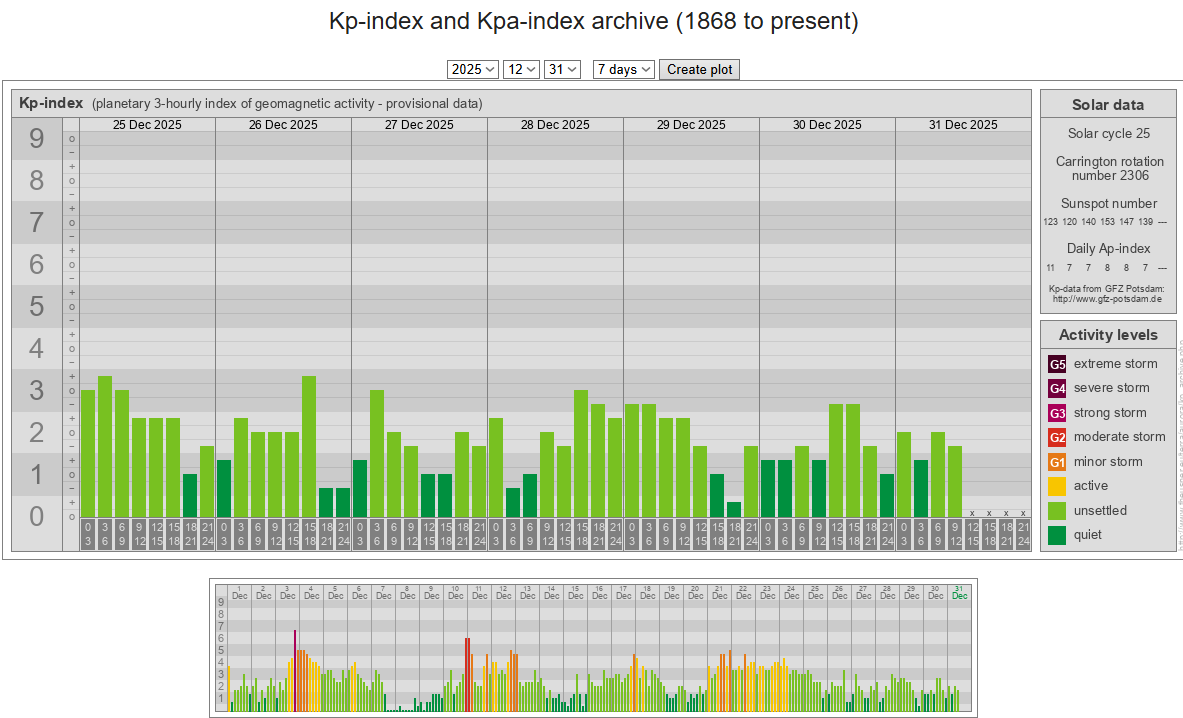Click the yellow active level swatch
The image size is (1183, 718).
(1057, 486)
